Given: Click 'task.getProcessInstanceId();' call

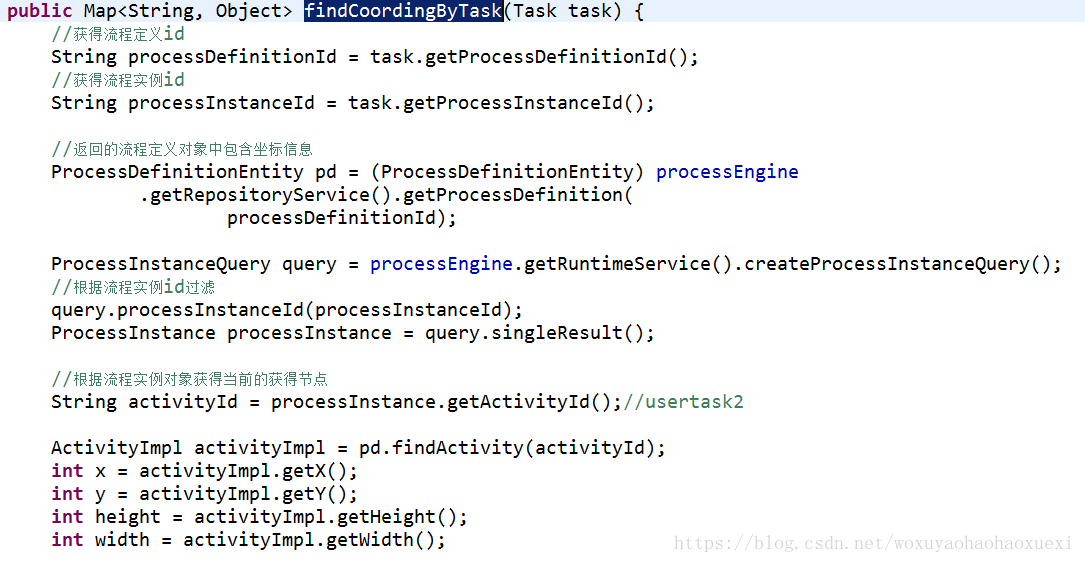Looking at the screenshot, I should click(x=501, y=103).
